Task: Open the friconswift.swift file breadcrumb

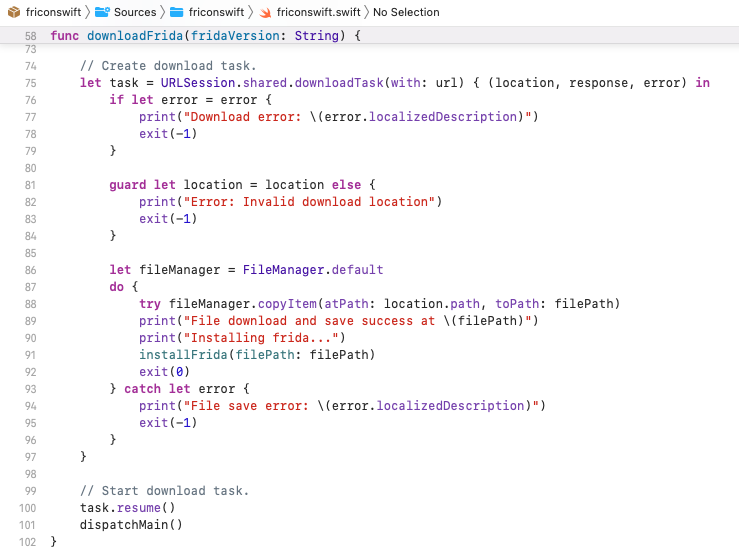Action: click(318, 12)
